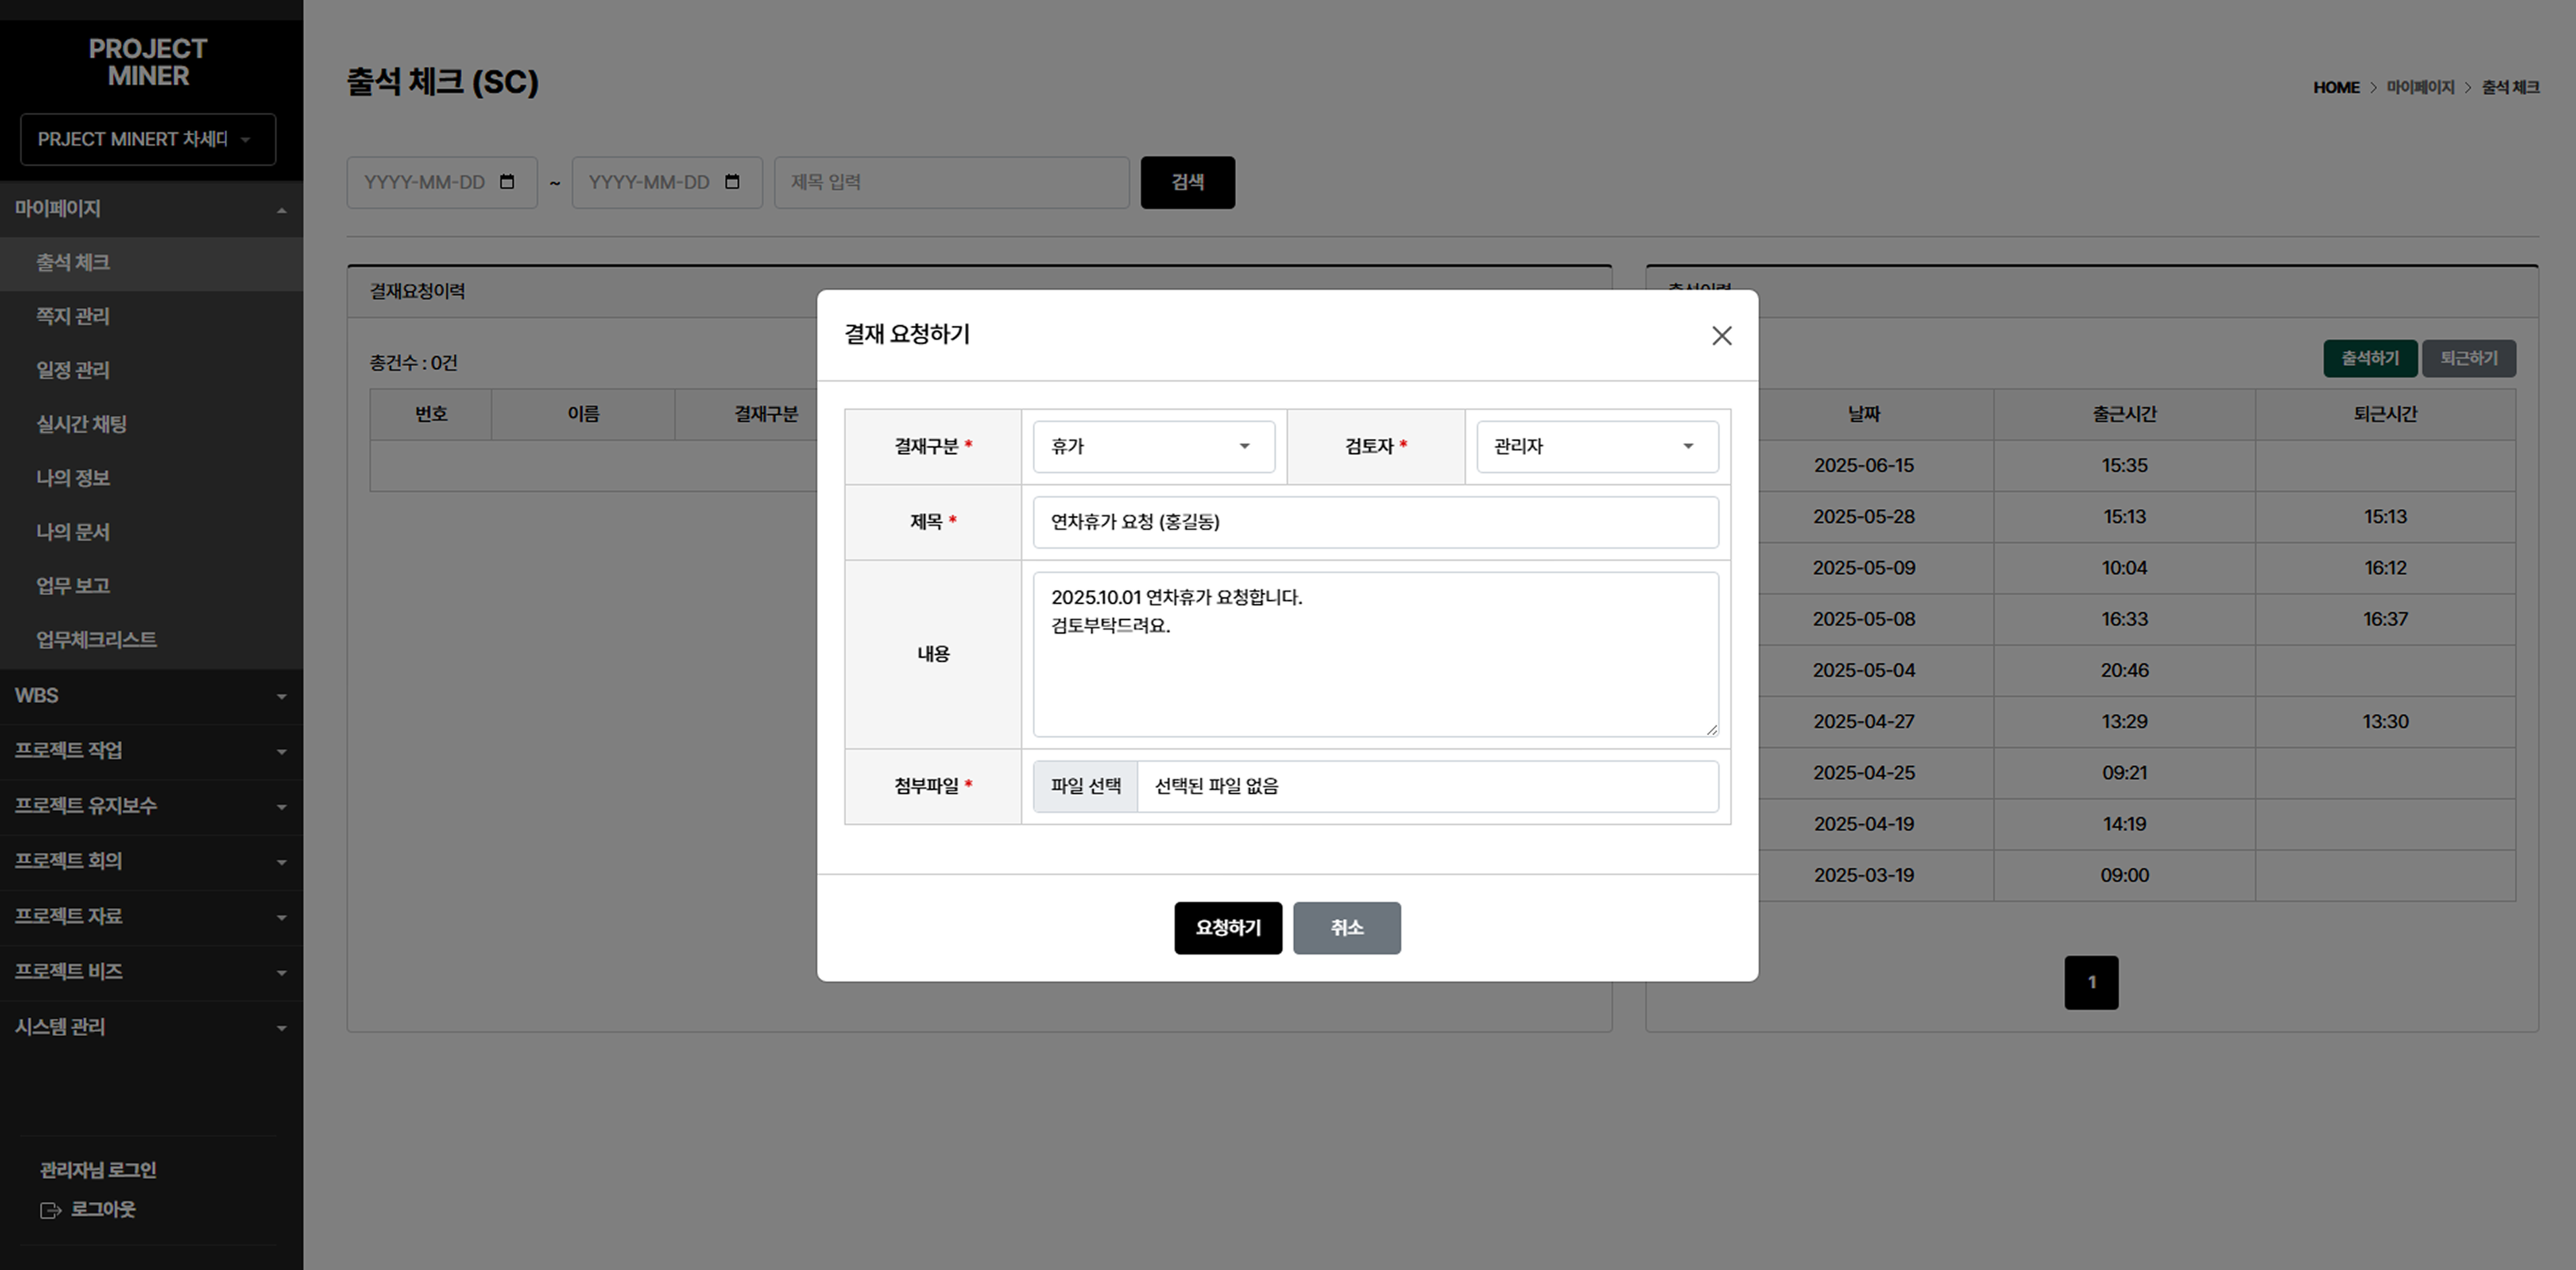Viewport: 2576px width, 1270px height.
Task: Open the start date calendar picker icon
Action: click(x=507, y=182)
